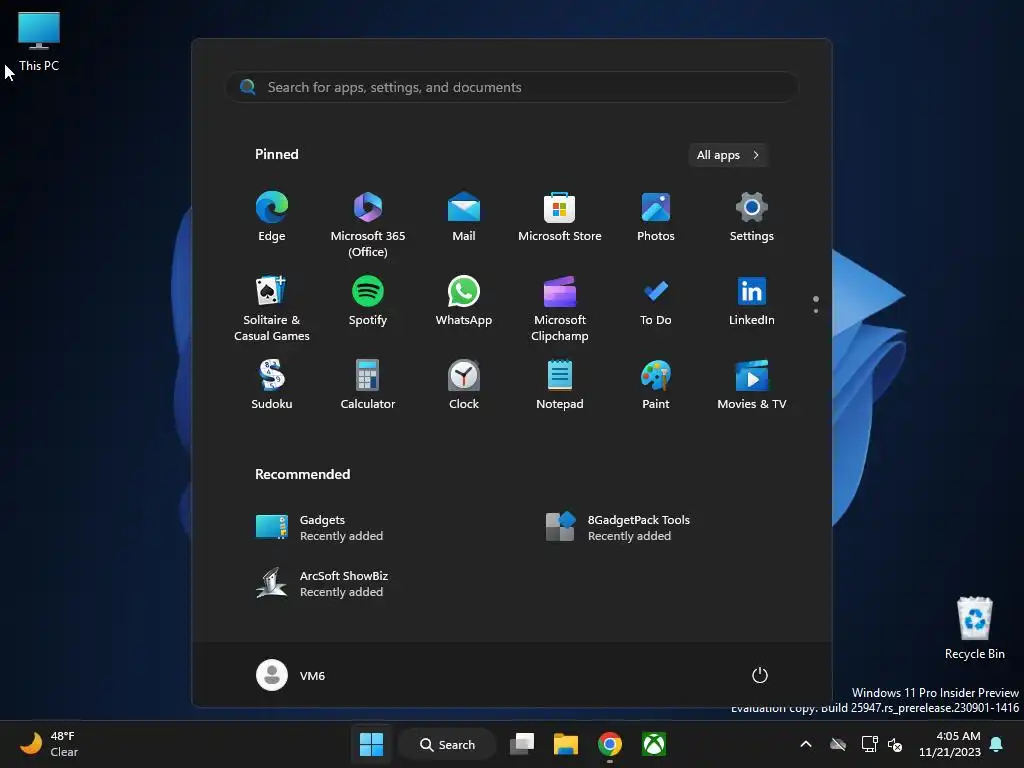This screenshot has width=1024, height=768.
Task: Open Task View from the taskbar
Action: (x=522, y=744)
